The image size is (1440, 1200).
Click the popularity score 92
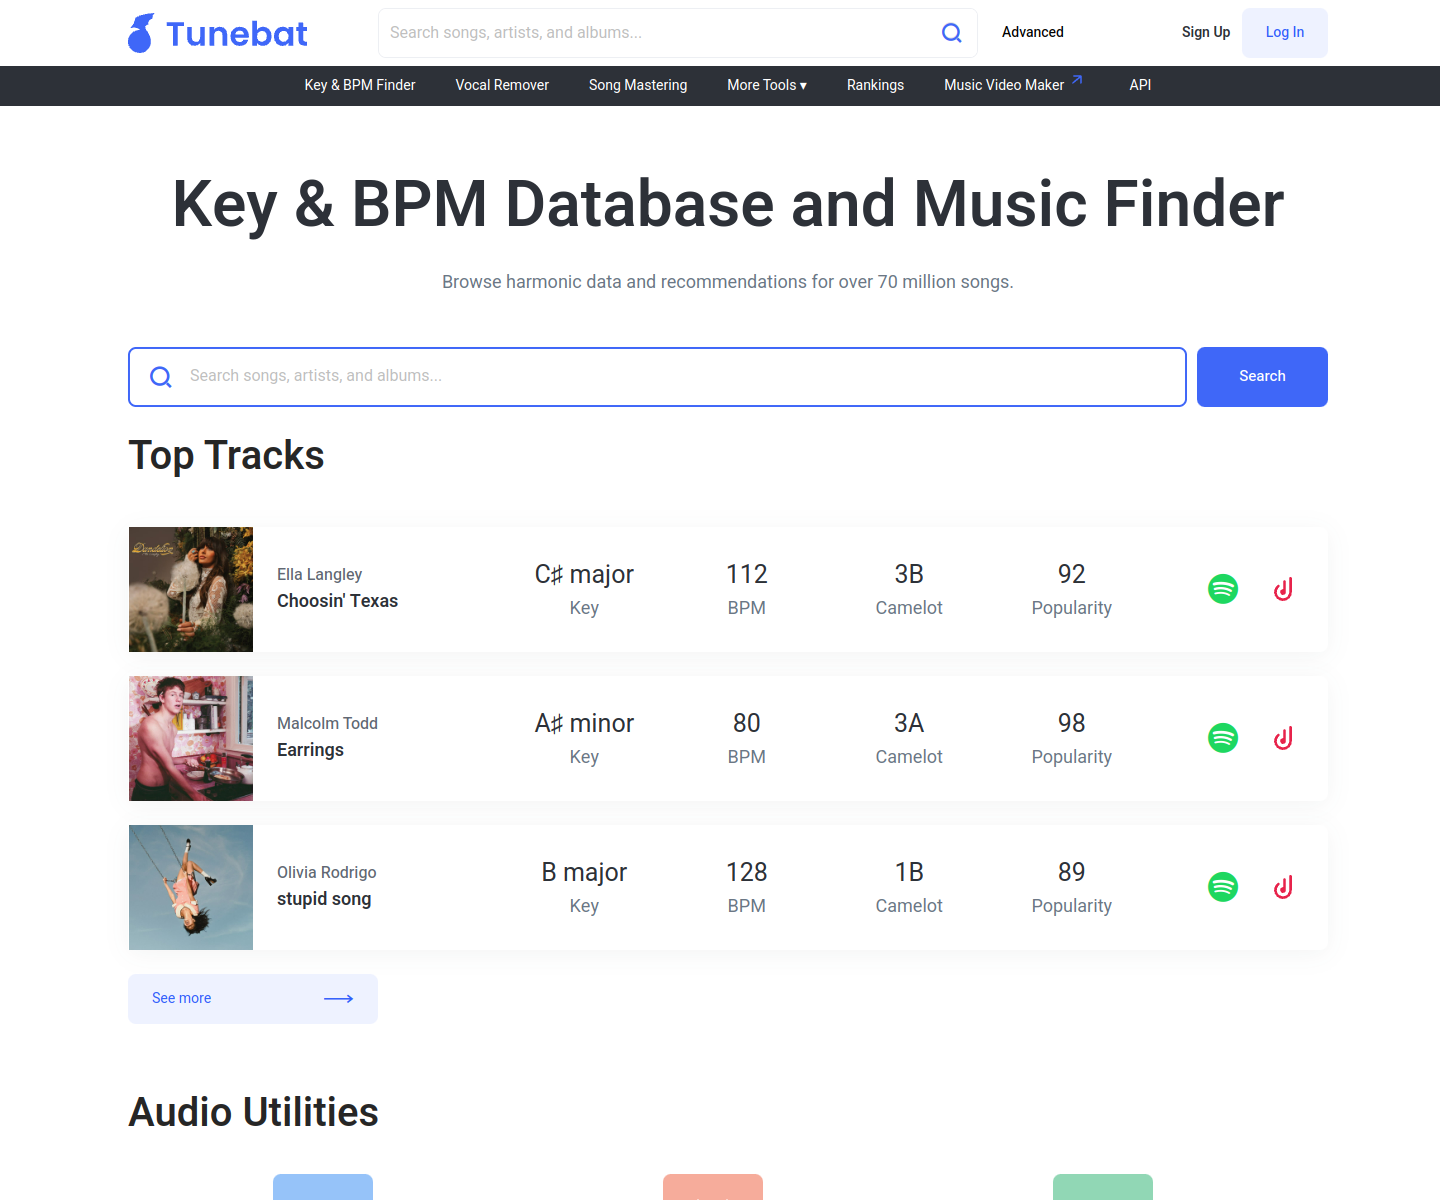pyautogui.click(x=1072, y=574)
